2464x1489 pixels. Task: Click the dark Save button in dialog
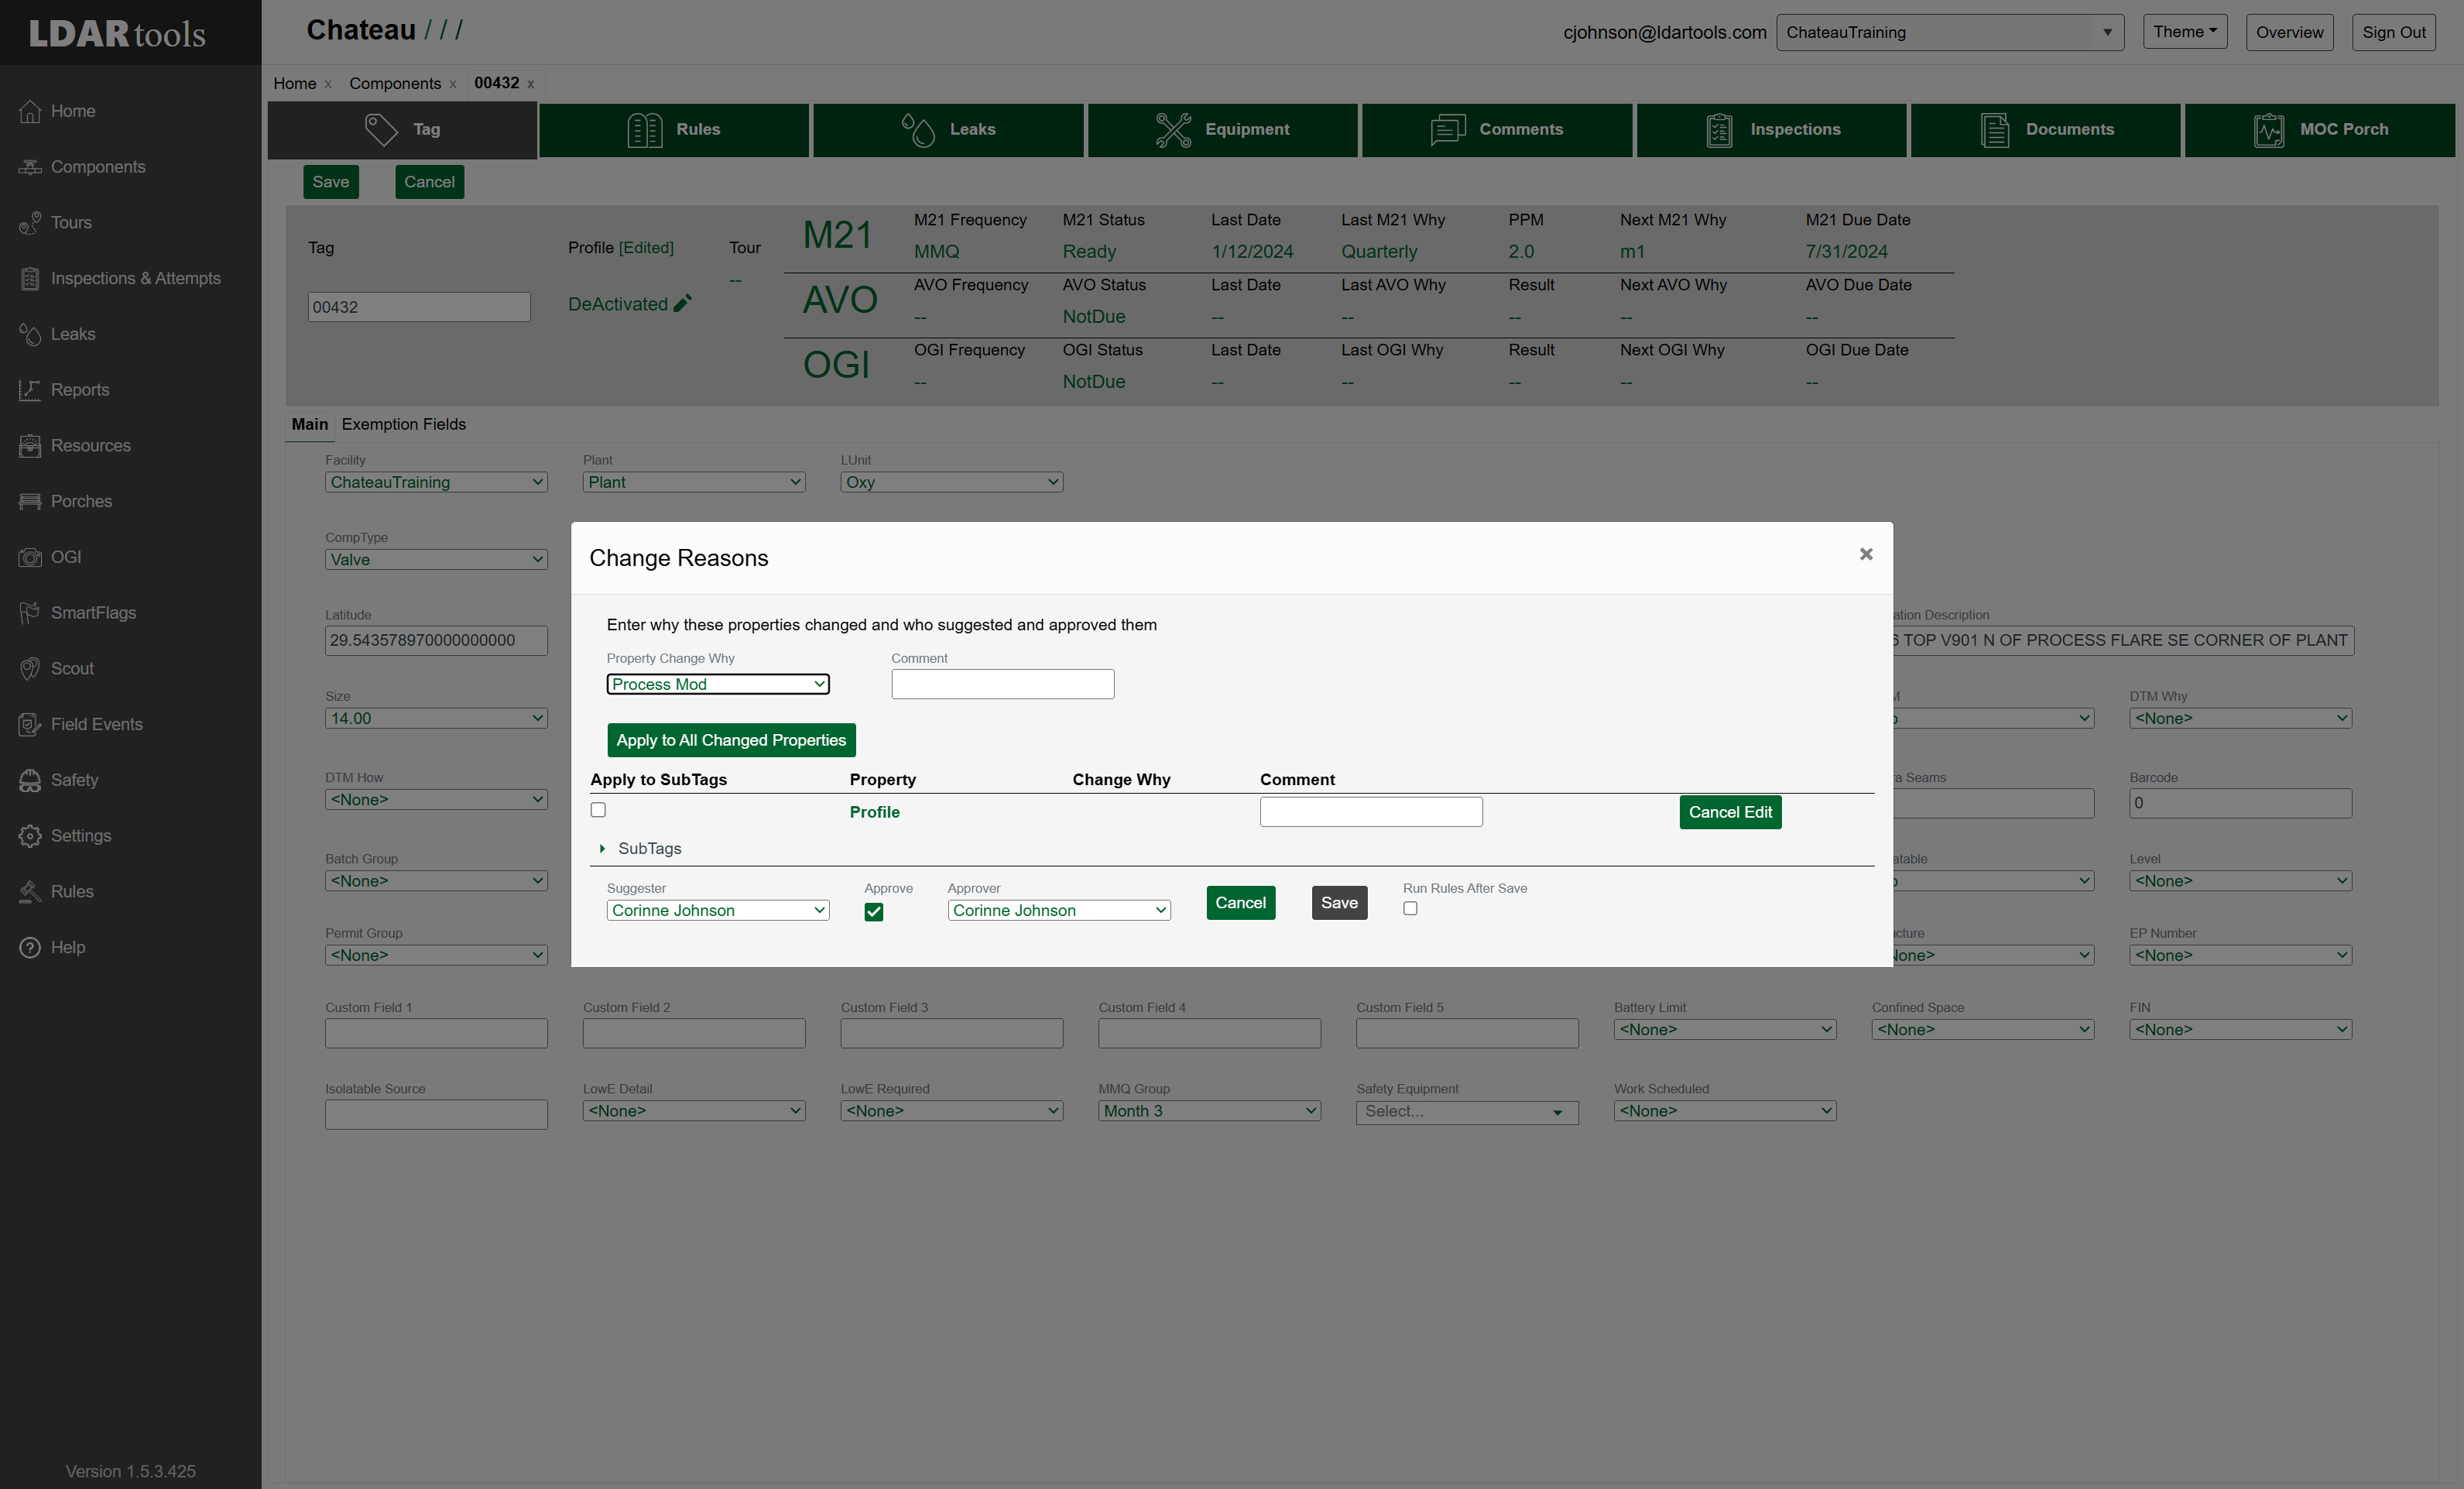(1339, 903)
